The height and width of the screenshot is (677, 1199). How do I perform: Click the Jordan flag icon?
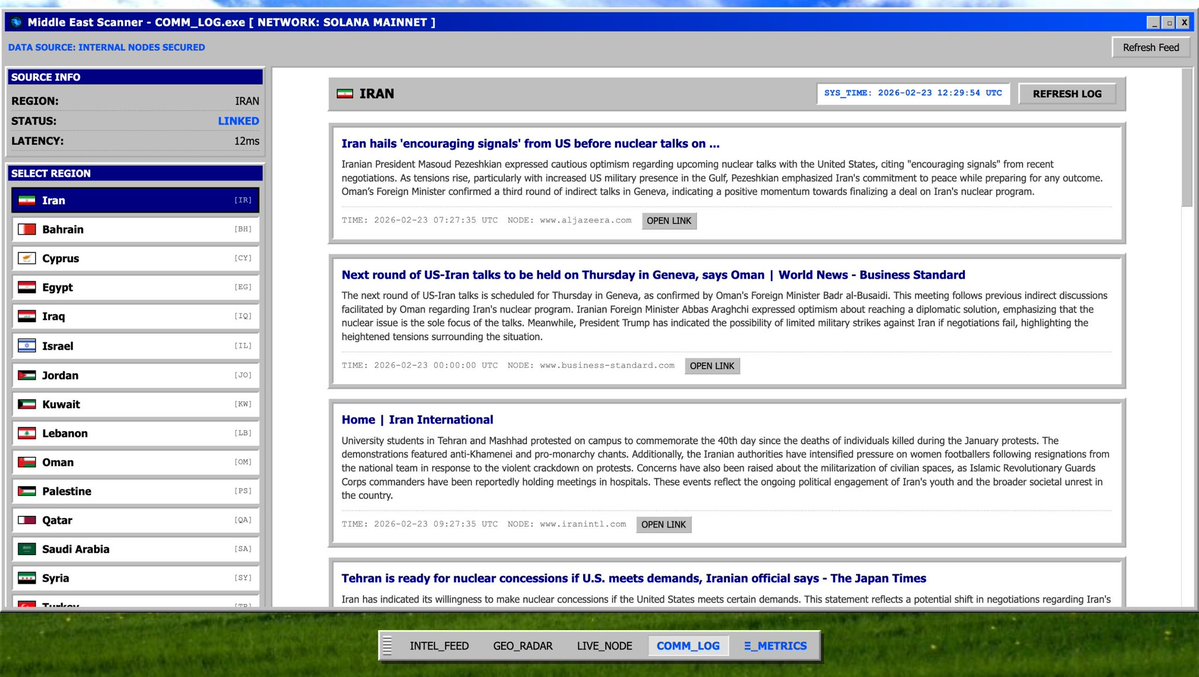(27, 376)
